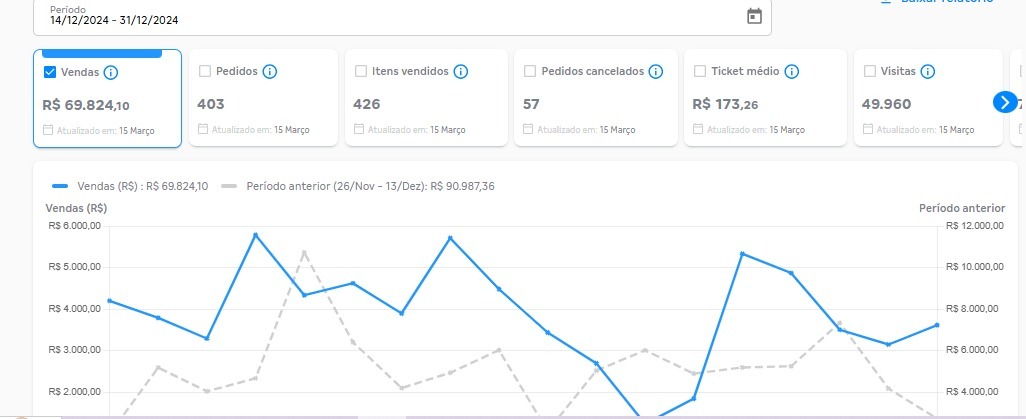Uncheck the Vendas checkbox
The height and width of the screenshot is (419, 1026).
50,72
